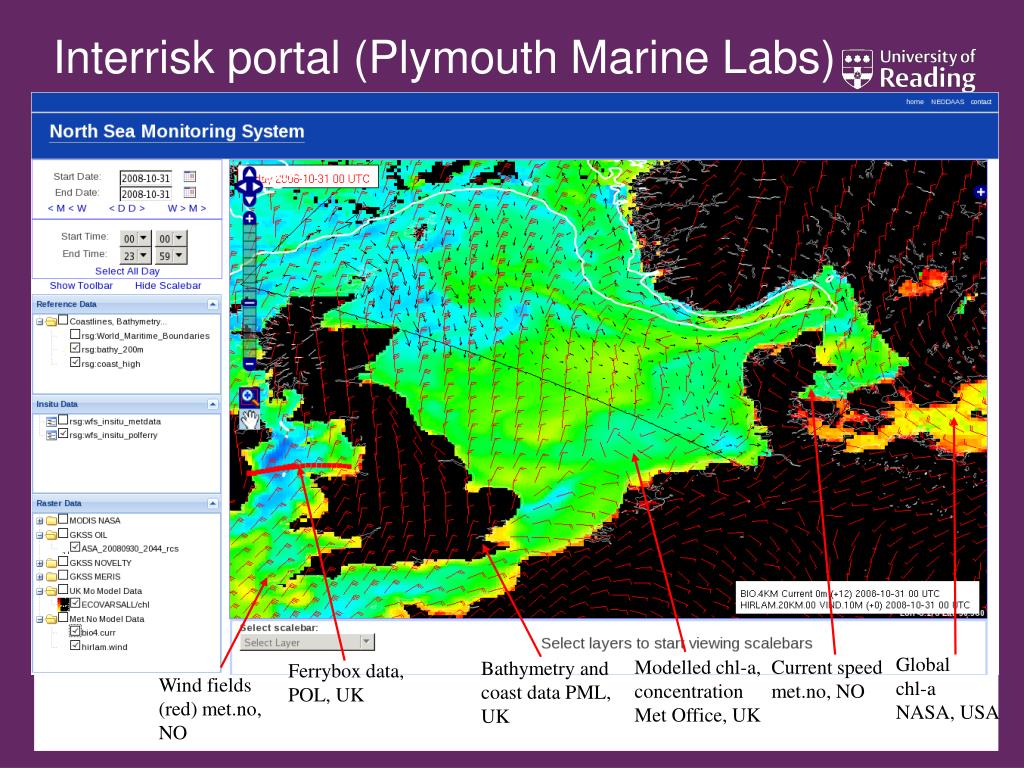Go to the home page link

[914, 102]
